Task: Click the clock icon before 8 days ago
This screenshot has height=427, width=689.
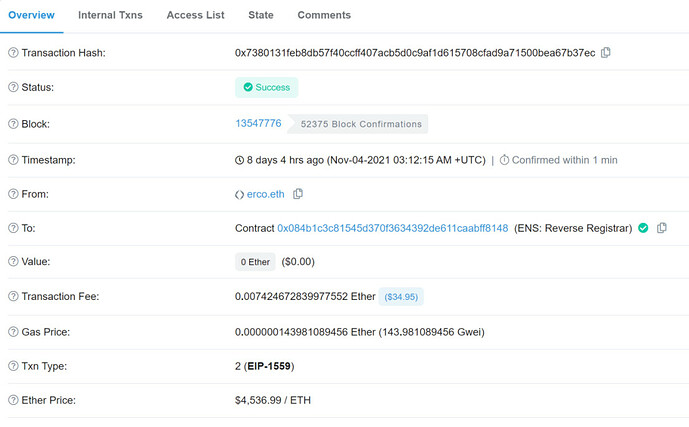Action: (x=239, y=160)
